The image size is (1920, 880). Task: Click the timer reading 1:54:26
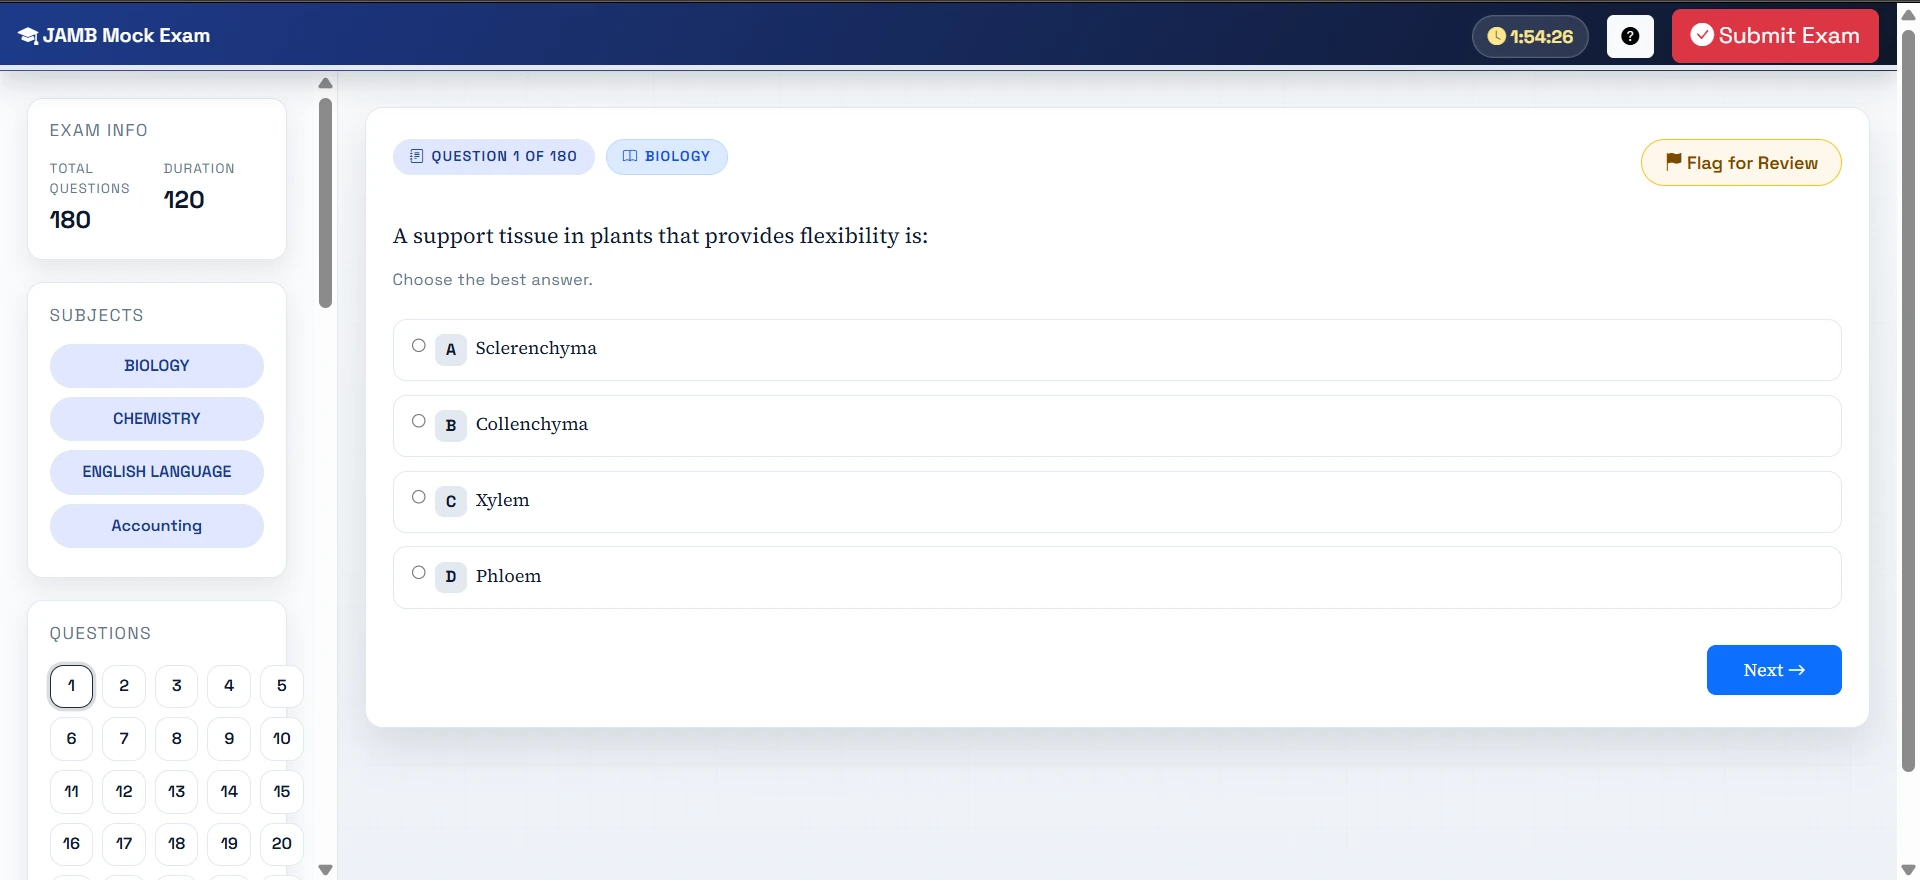[x=1541, y=36]
